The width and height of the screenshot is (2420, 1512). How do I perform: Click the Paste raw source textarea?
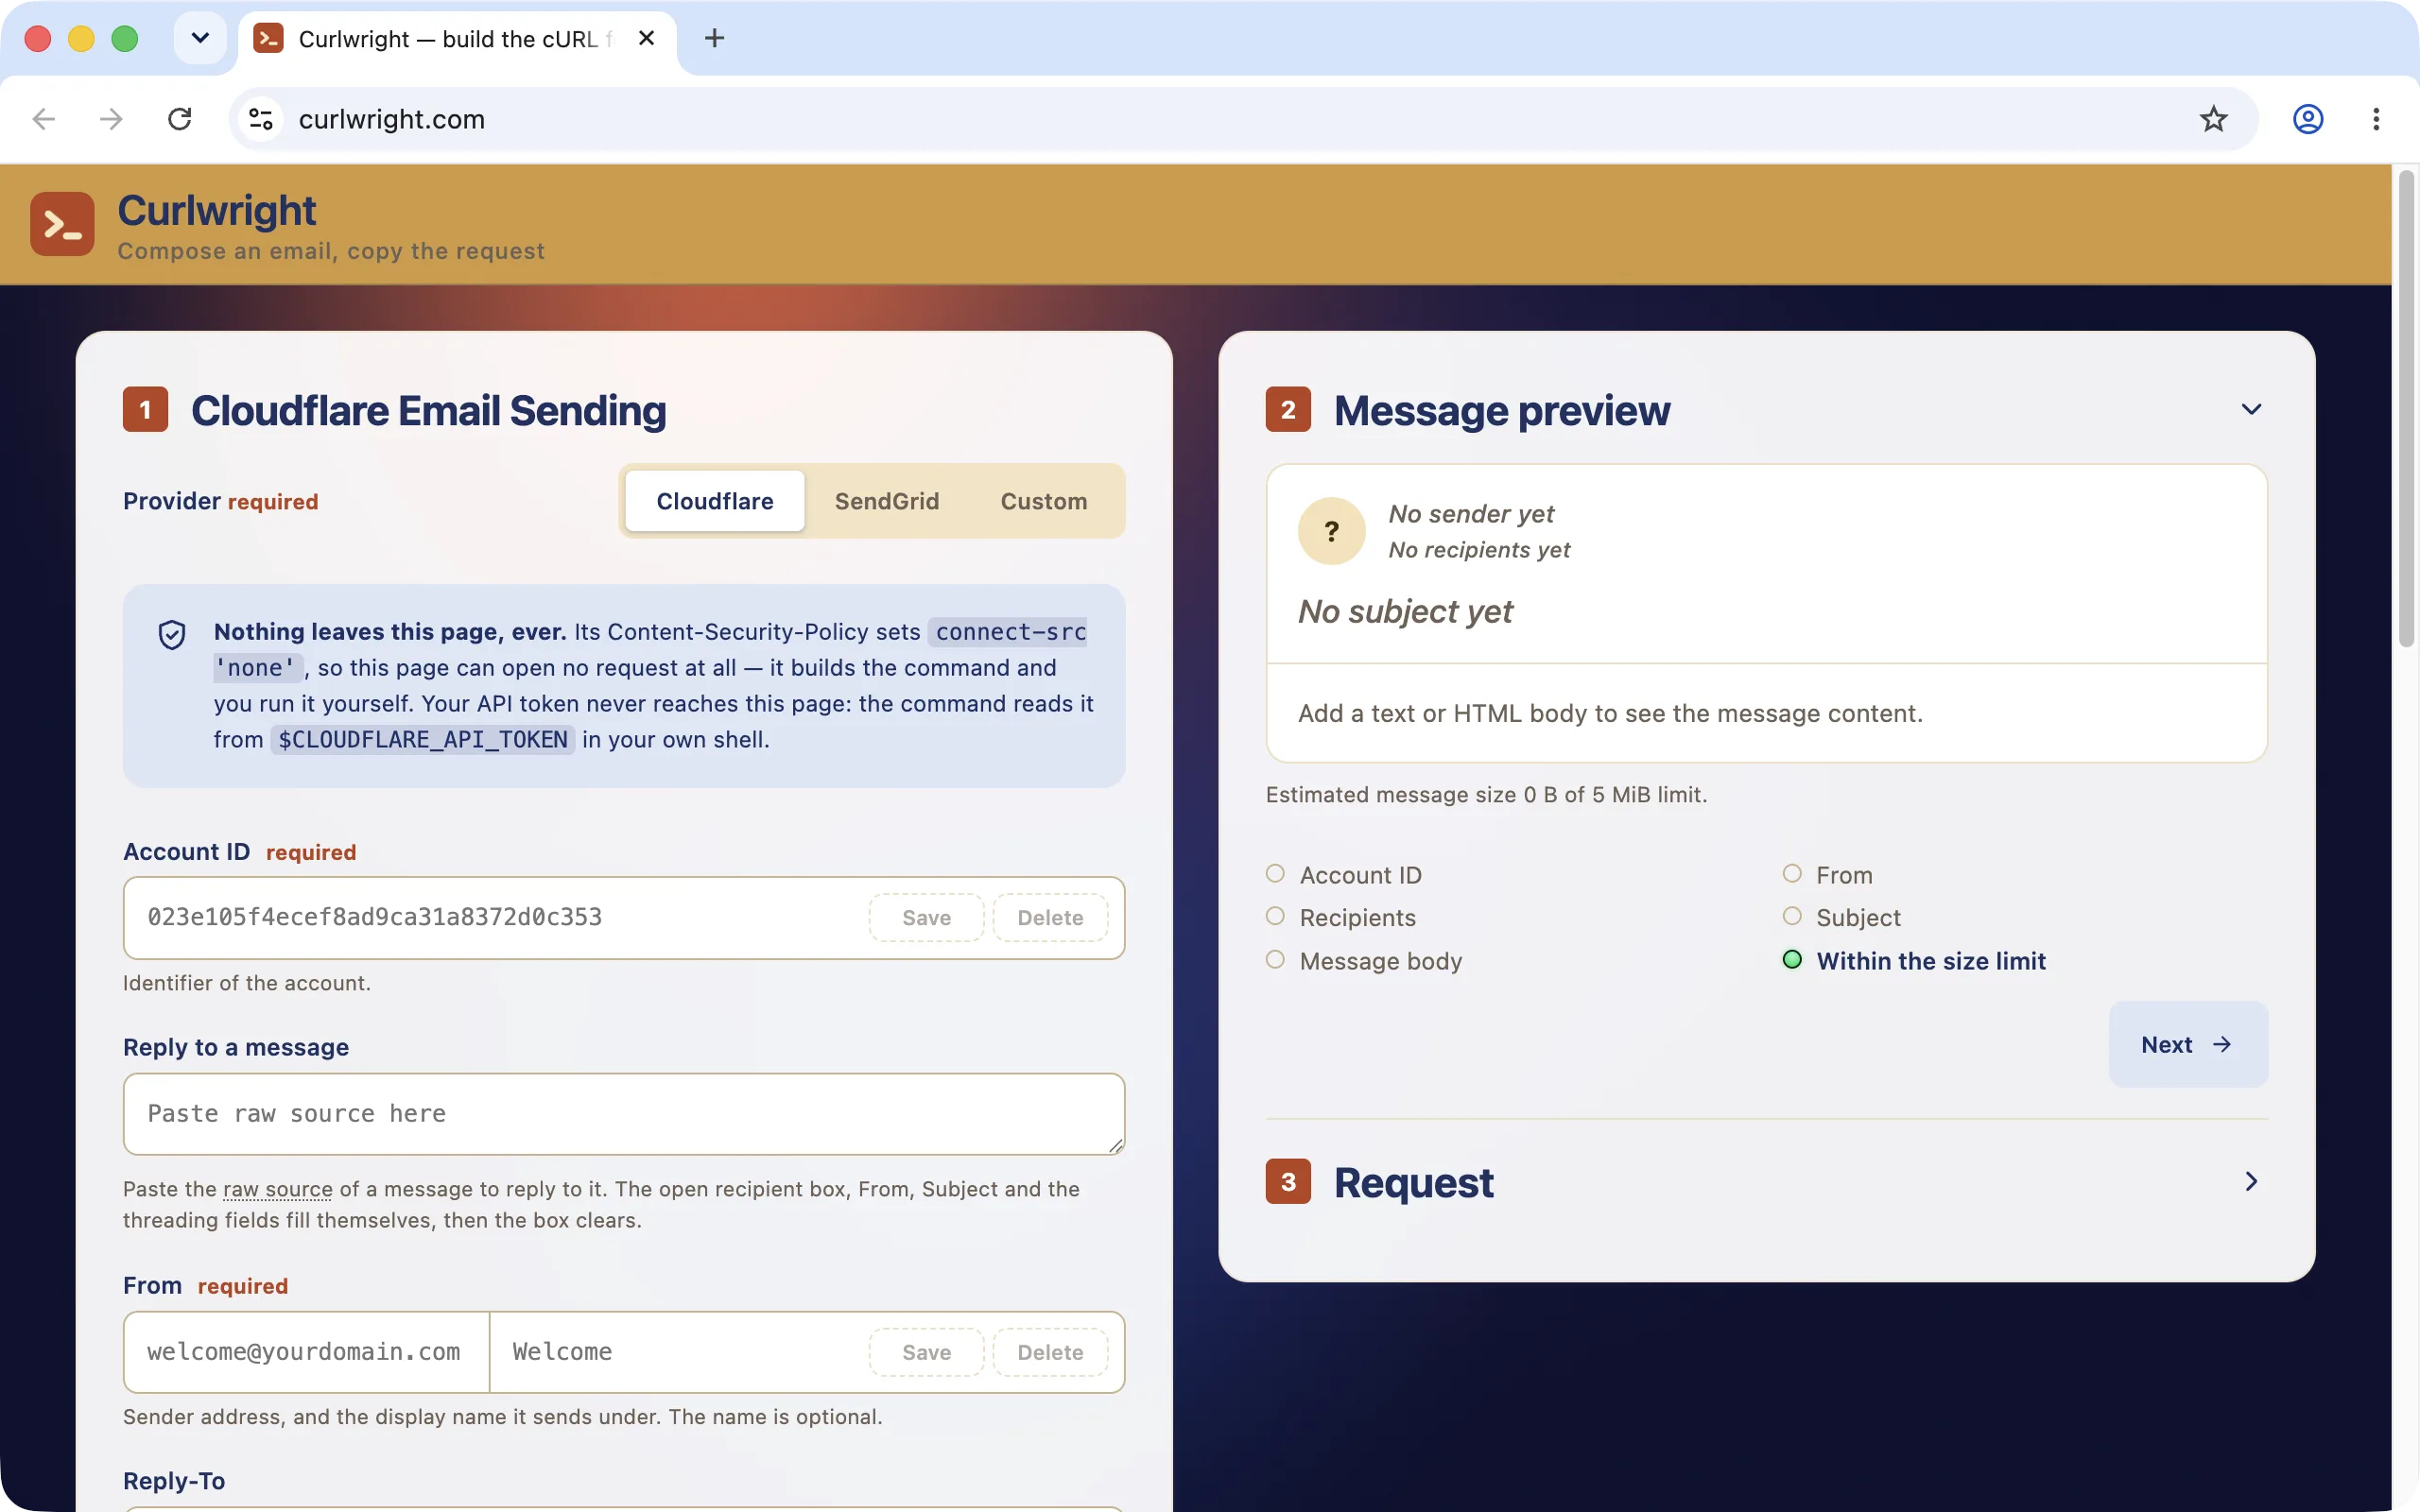pos(624,1114)
